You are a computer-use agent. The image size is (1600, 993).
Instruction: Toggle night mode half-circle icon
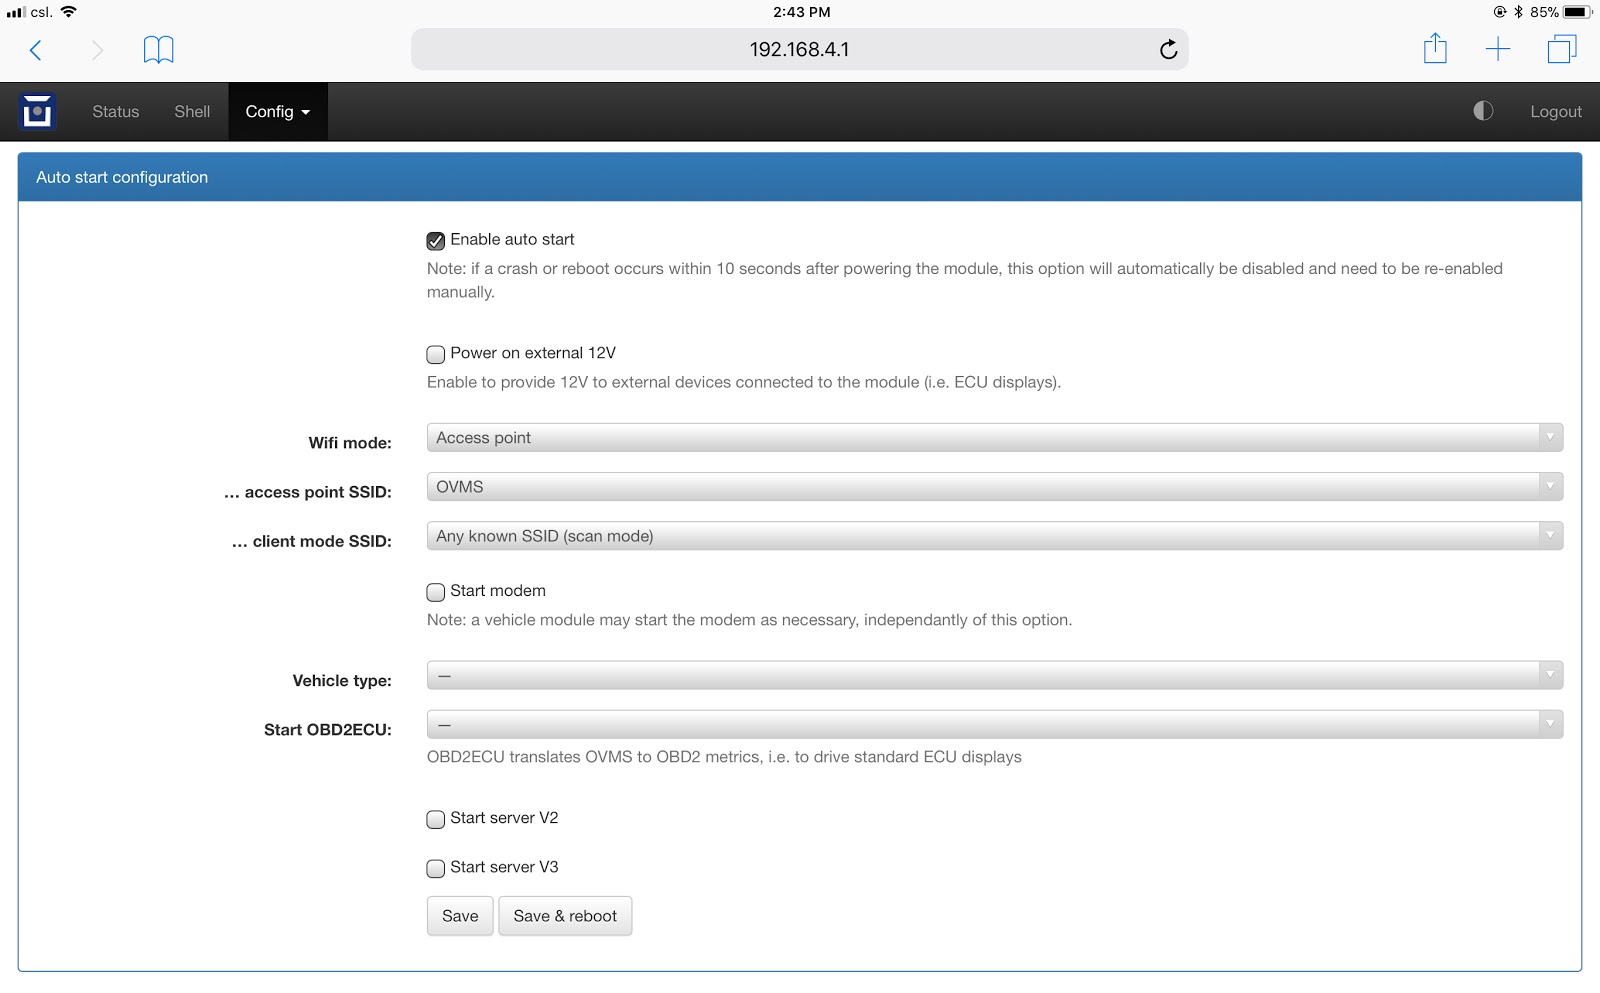(x=1483, y=111)
